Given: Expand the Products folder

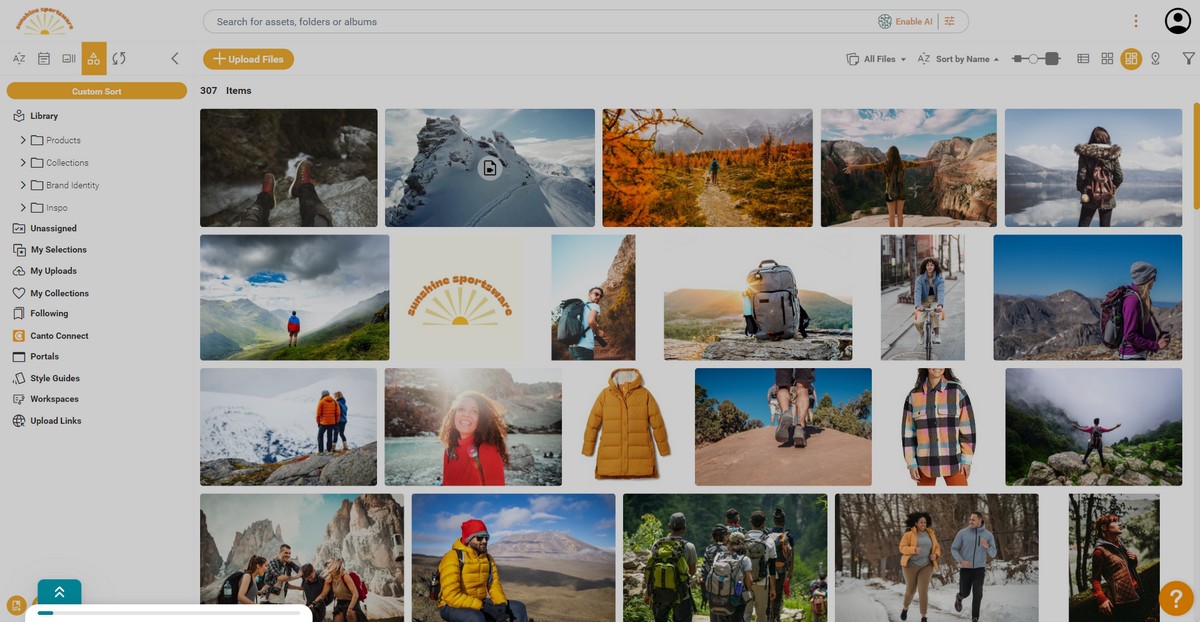Looking at the screenshot, I should coord(23,140).
